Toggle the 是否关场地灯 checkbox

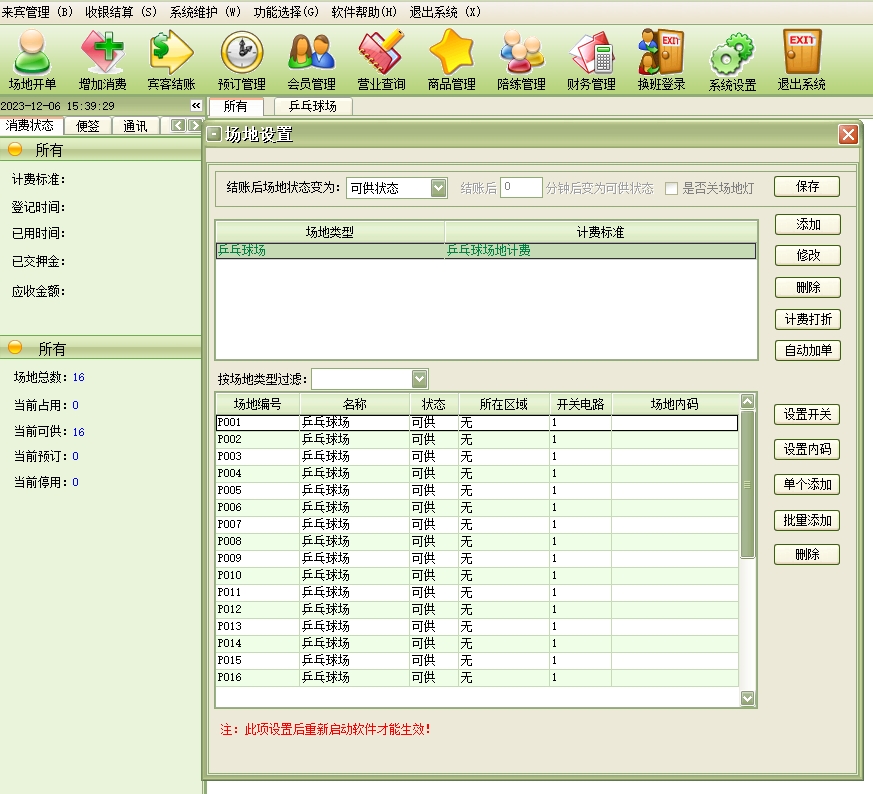pyautogui.click(x=672, y=188)
